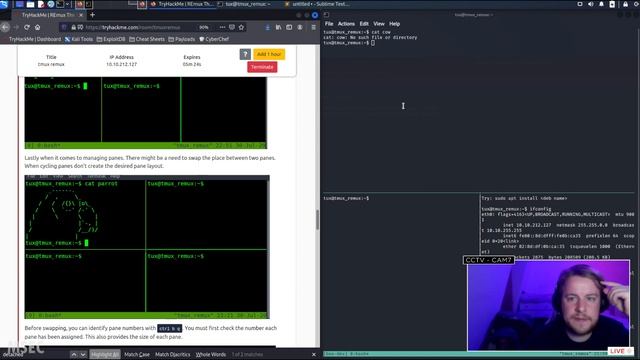The width and height of the screenshot is (640, 360).
Task: Open the file manager panel launcher
Action: (30, 4)
